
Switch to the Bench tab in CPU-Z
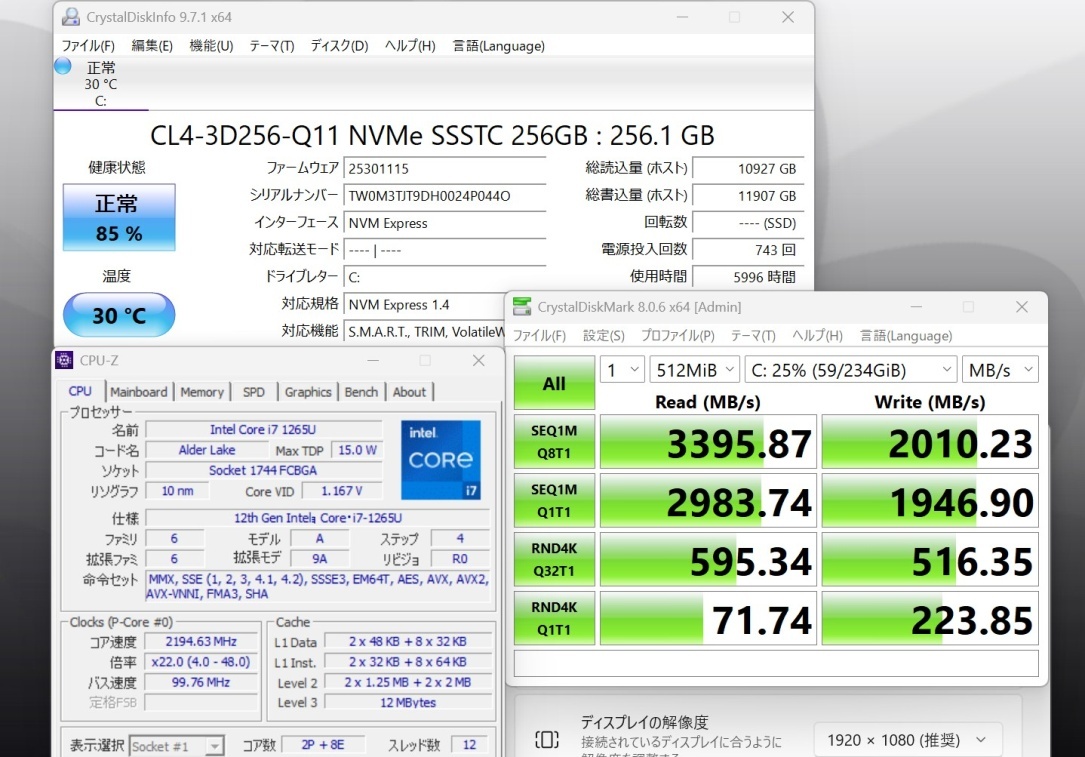pyautogui.click(x=361, y=392)
